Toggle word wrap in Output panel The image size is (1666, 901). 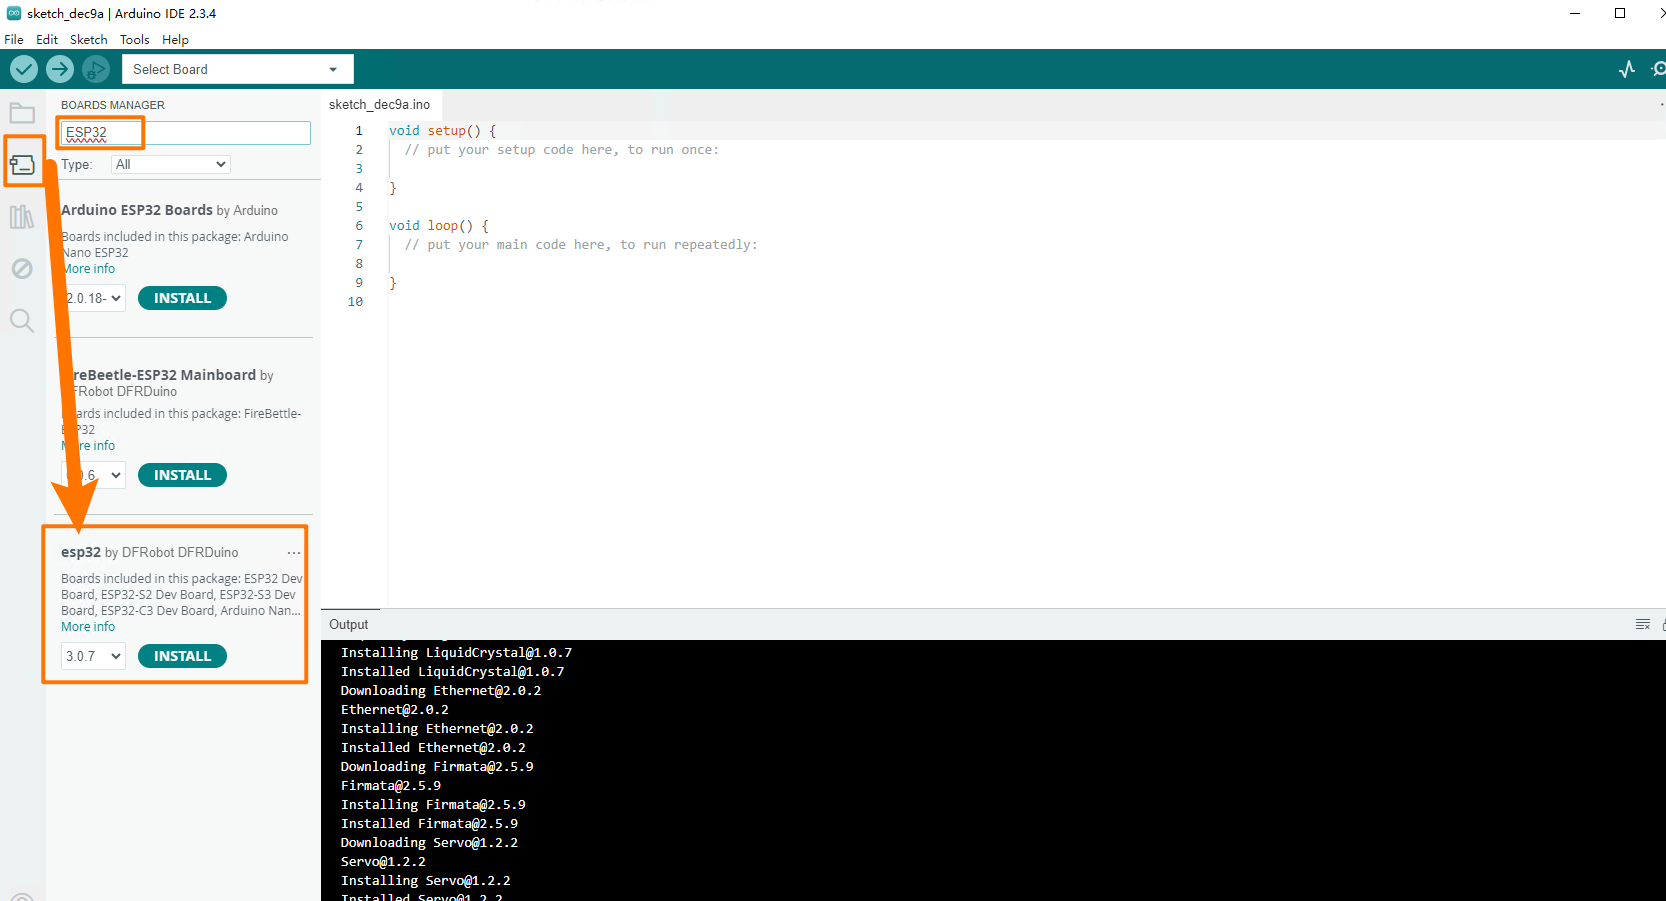tap(1642, 624)
